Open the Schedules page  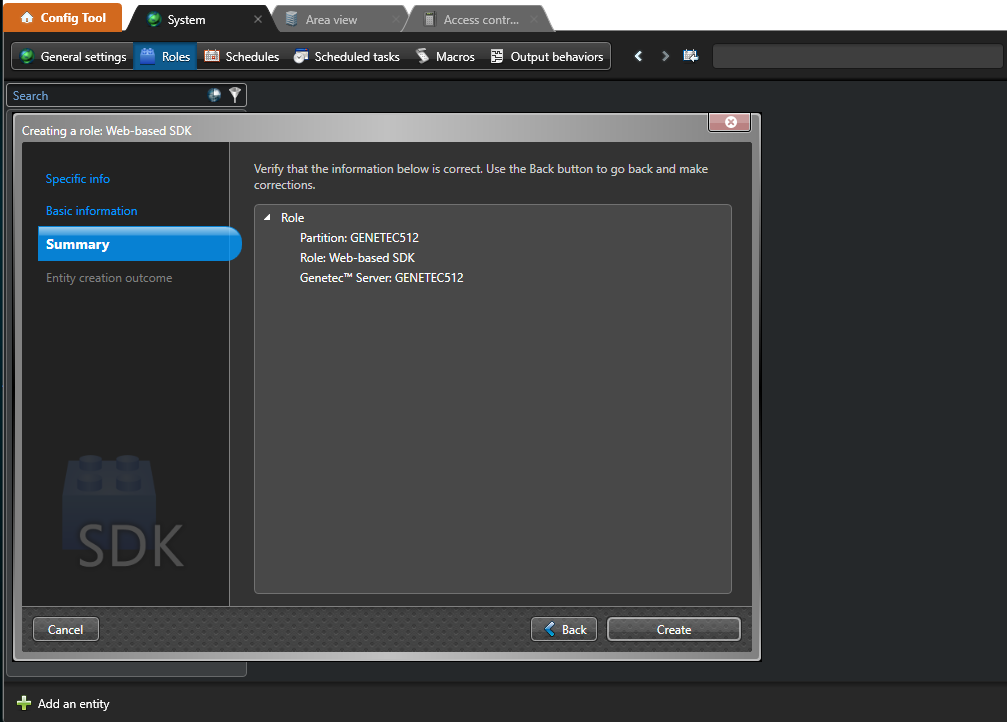(x=241, y=57)
